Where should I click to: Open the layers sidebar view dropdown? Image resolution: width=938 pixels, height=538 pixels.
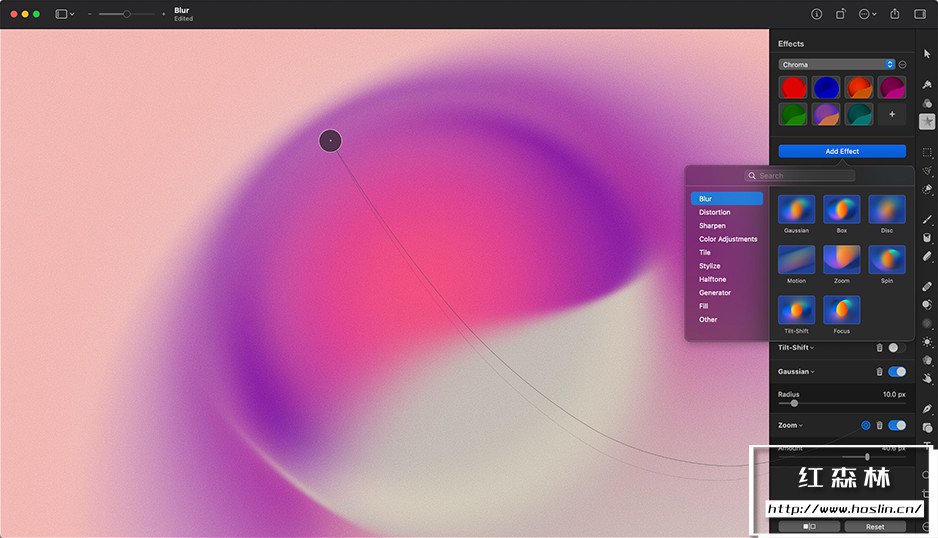(x=65, y=14)
